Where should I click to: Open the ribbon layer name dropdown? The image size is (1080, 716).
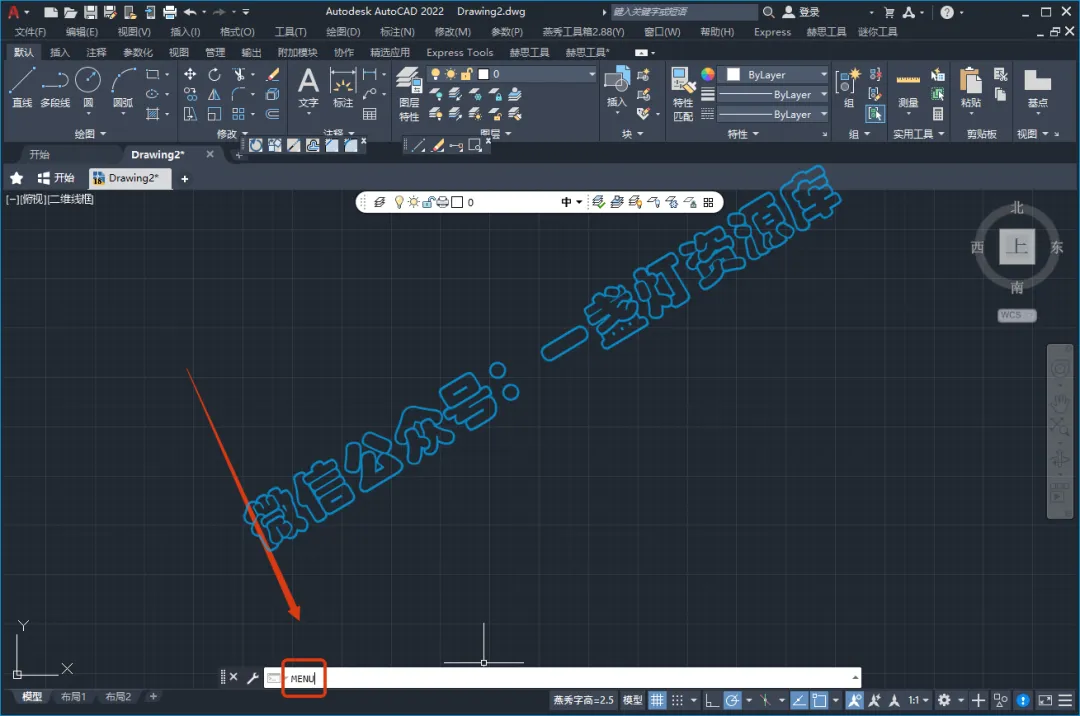coord(510,74)
